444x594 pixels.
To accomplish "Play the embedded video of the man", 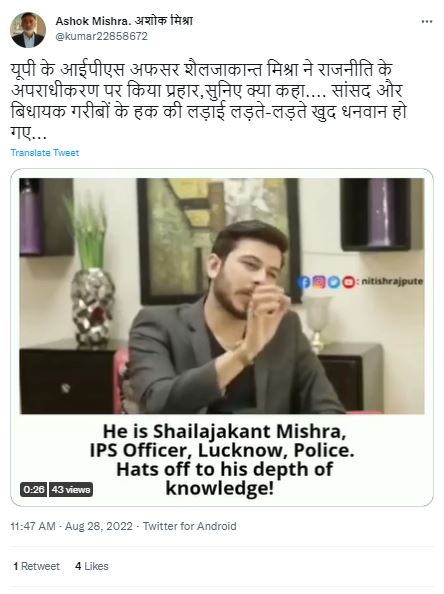I will coord(222,296).
